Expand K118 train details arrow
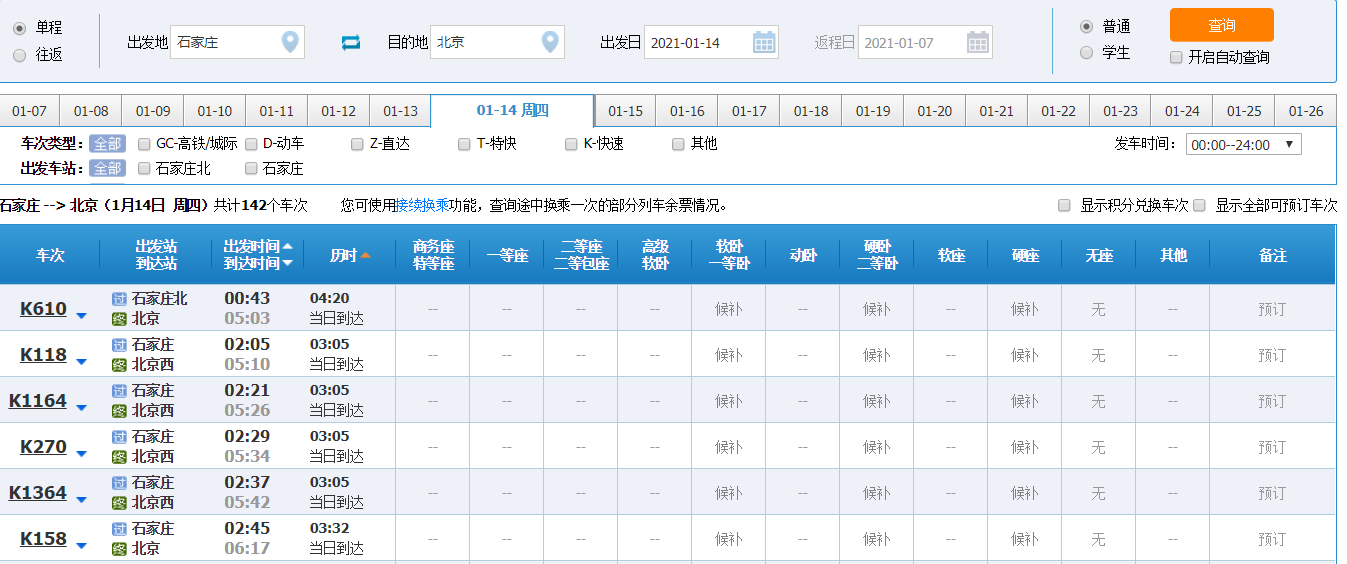 tap(82, 362)
